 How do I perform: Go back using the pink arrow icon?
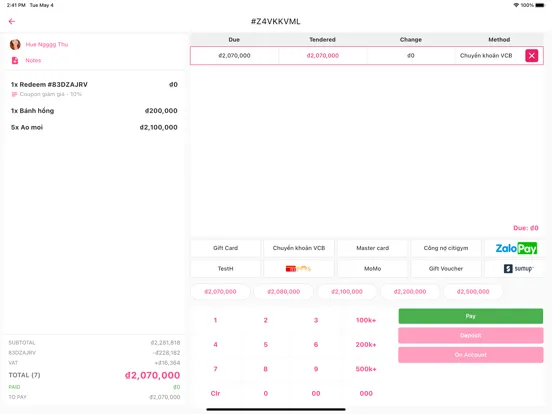click(12, 21)
